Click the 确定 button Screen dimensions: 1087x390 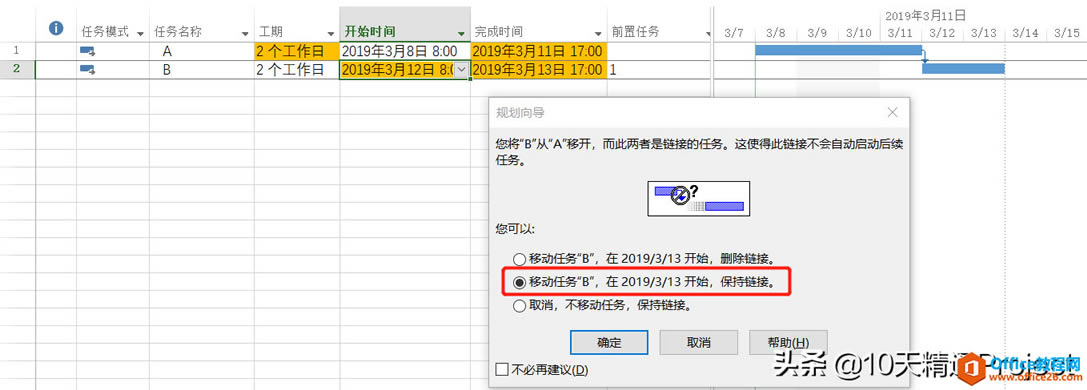click(609, 342)
